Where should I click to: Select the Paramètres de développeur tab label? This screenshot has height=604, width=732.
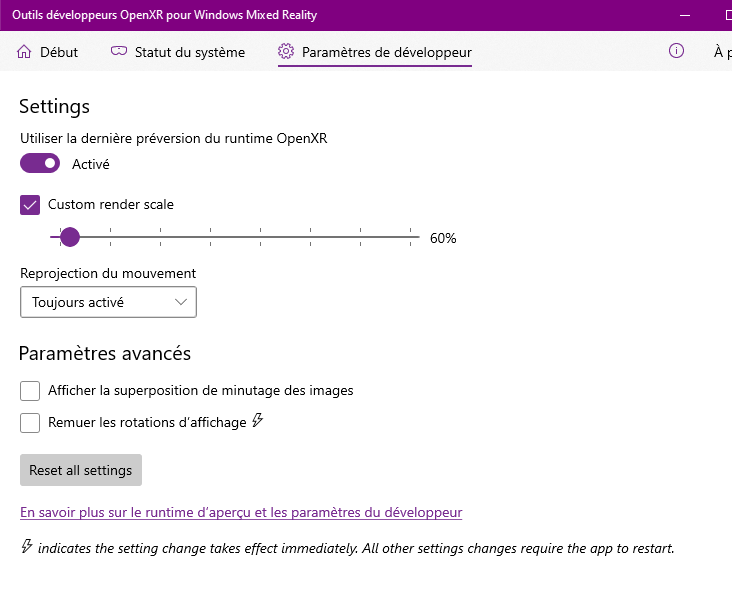(386, 52)
